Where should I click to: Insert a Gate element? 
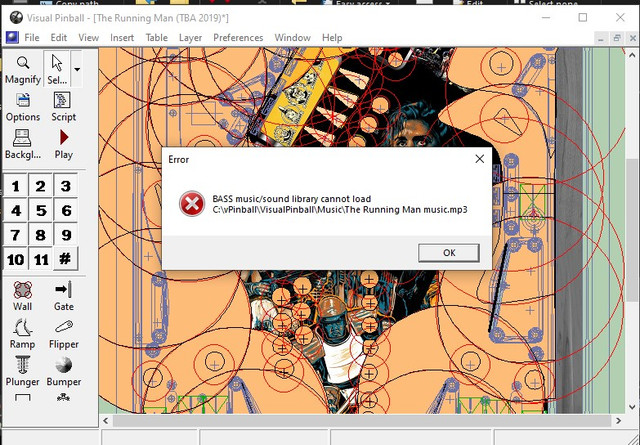click(63, 296)
